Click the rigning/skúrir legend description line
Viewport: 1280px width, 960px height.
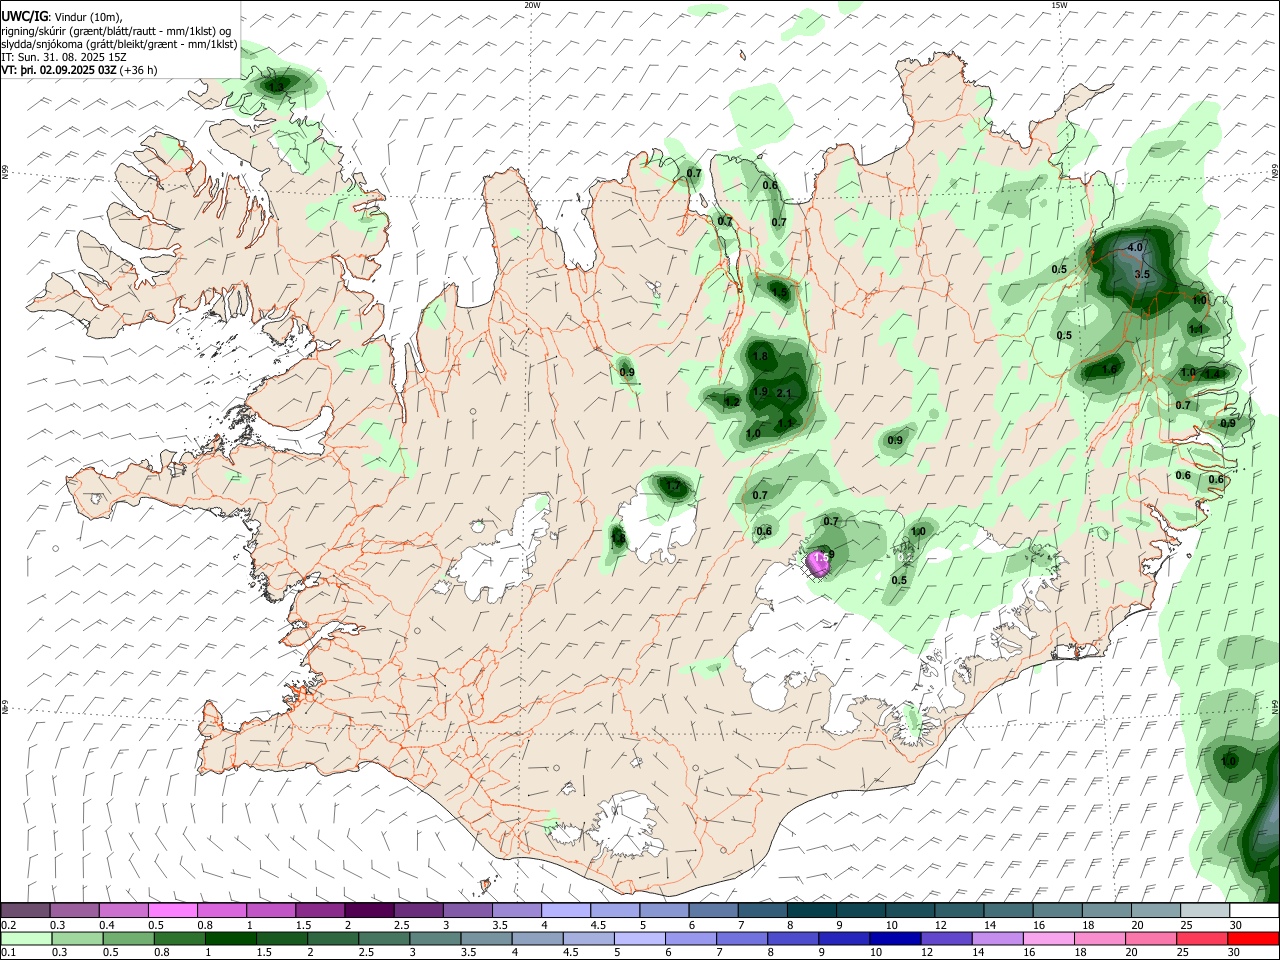click(x=116, y=31)
